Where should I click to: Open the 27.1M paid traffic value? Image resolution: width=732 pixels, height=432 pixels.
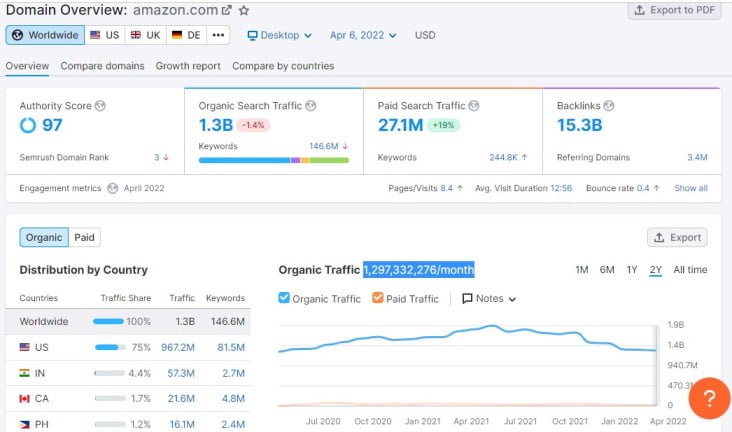coord(400,125)
